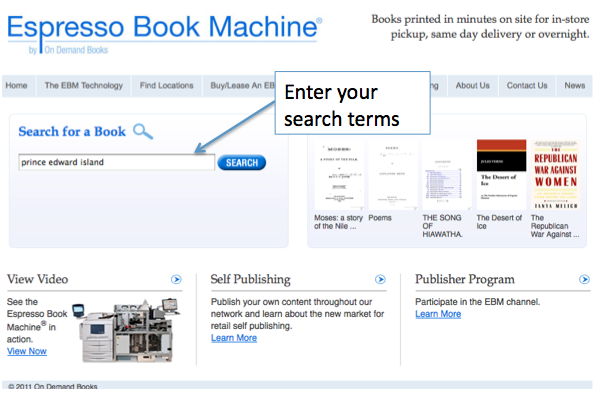Image resolution: width=602 pixels, height=396 pixels.
Task: Click the book search input field
Action: [116, 162]
